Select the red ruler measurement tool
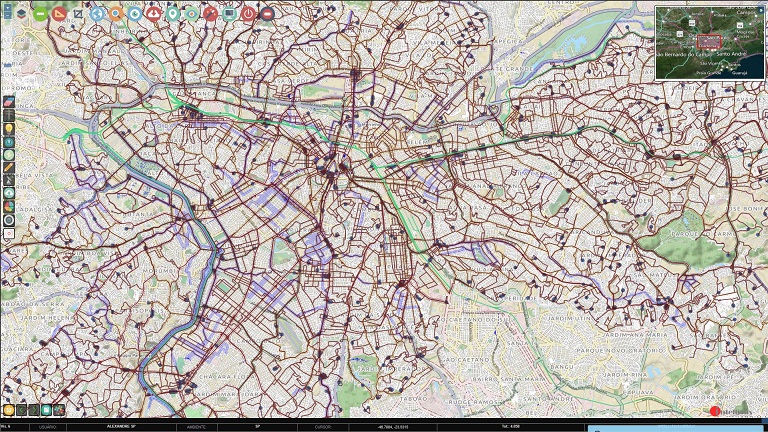 click(x=59, y=15)
